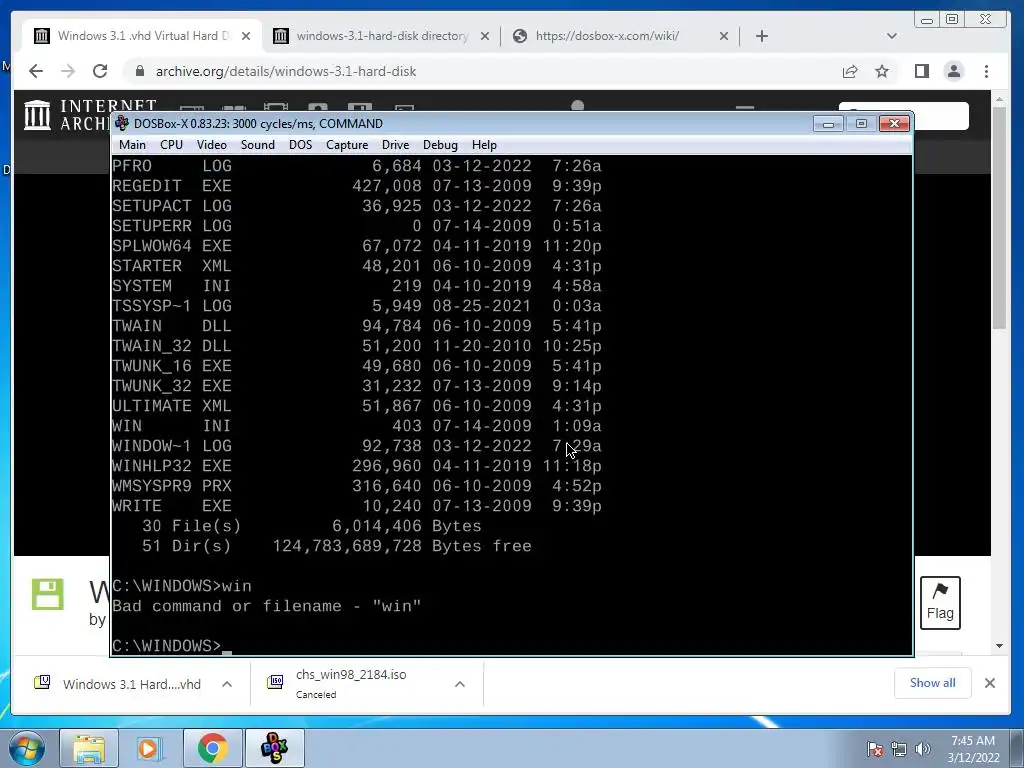Open the DOS menu in DOSBox-X
Viewport: 1024px width, 768px height.
(x=300, y=145)
